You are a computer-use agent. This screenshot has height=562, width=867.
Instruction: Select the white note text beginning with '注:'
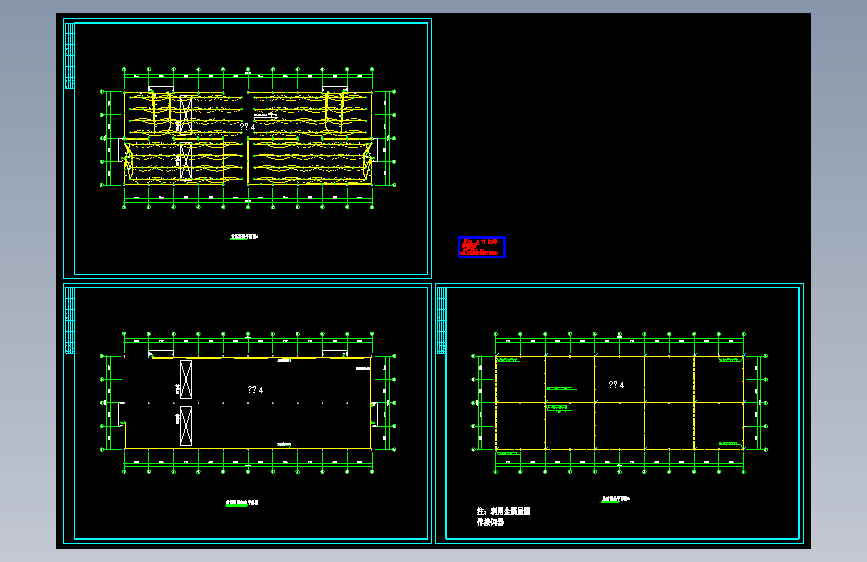(x=503, y=516)
